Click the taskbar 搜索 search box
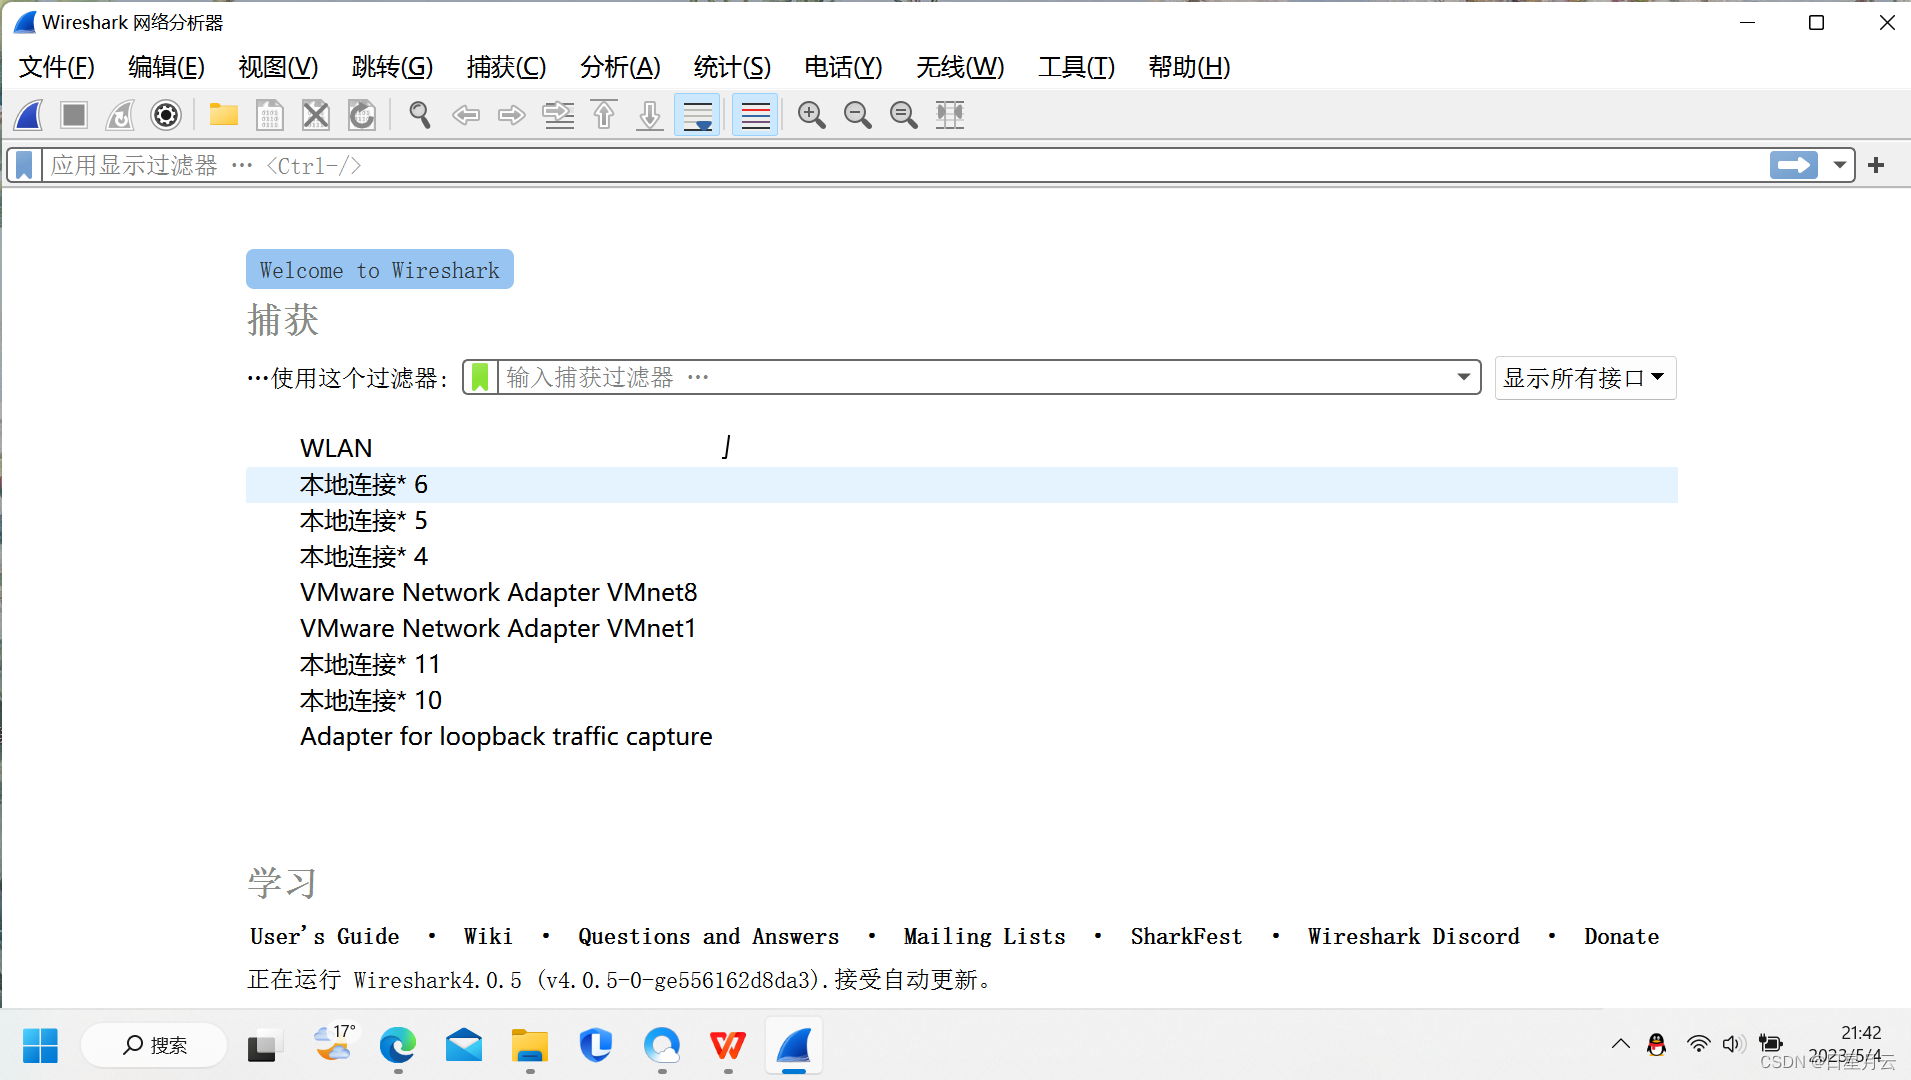Screen dimensions: 1911x1080 click(x=154, y=1046)
